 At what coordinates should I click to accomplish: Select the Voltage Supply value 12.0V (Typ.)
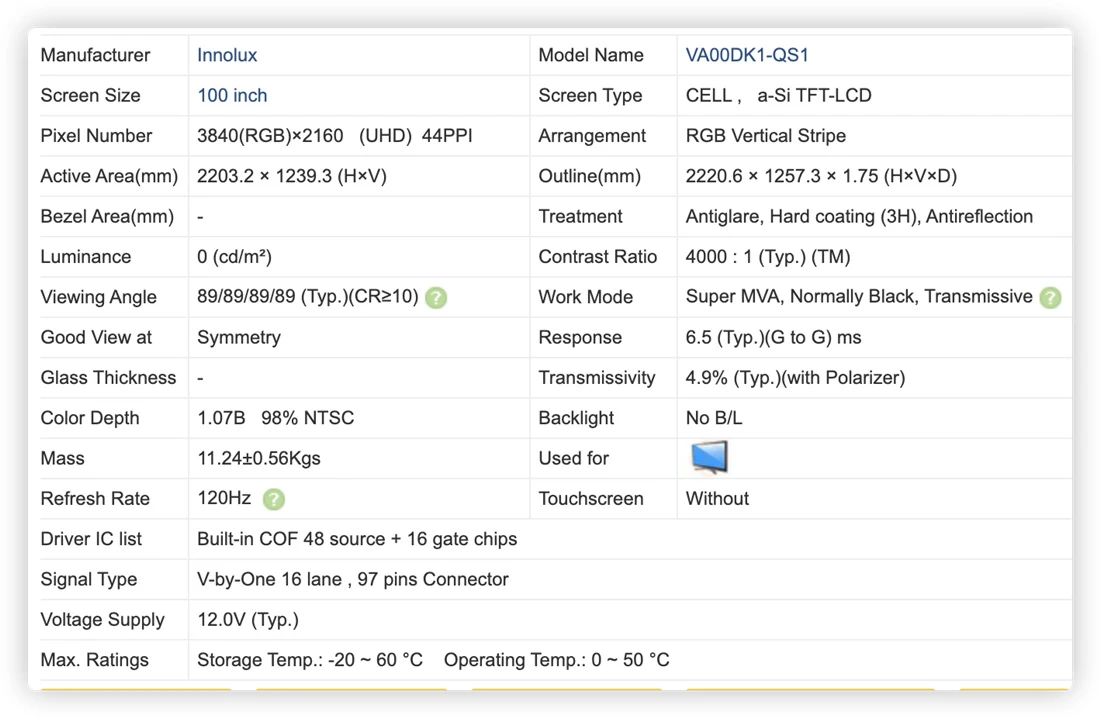point(248,620)
